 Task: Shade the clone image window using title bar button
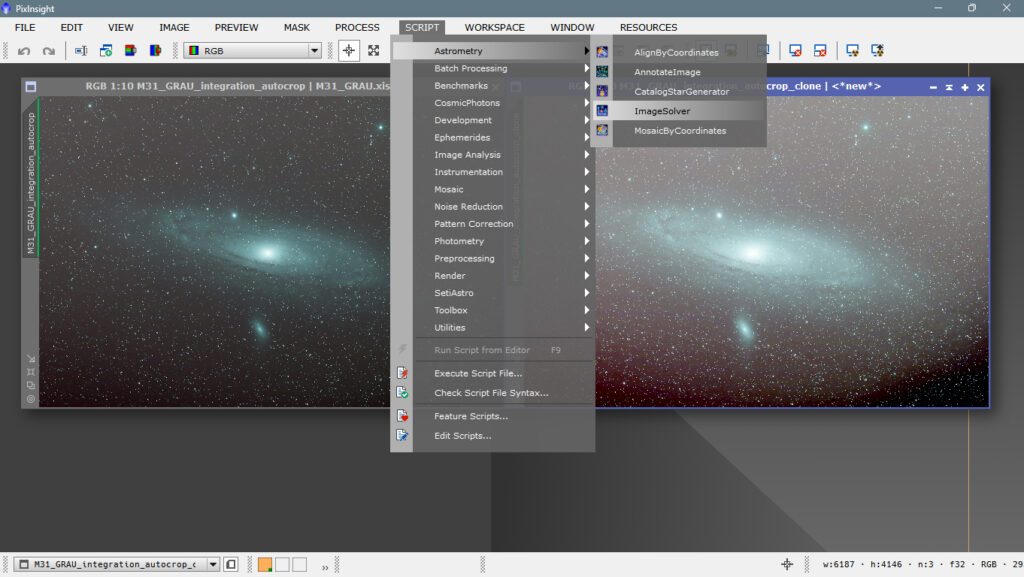pos(949,87)
